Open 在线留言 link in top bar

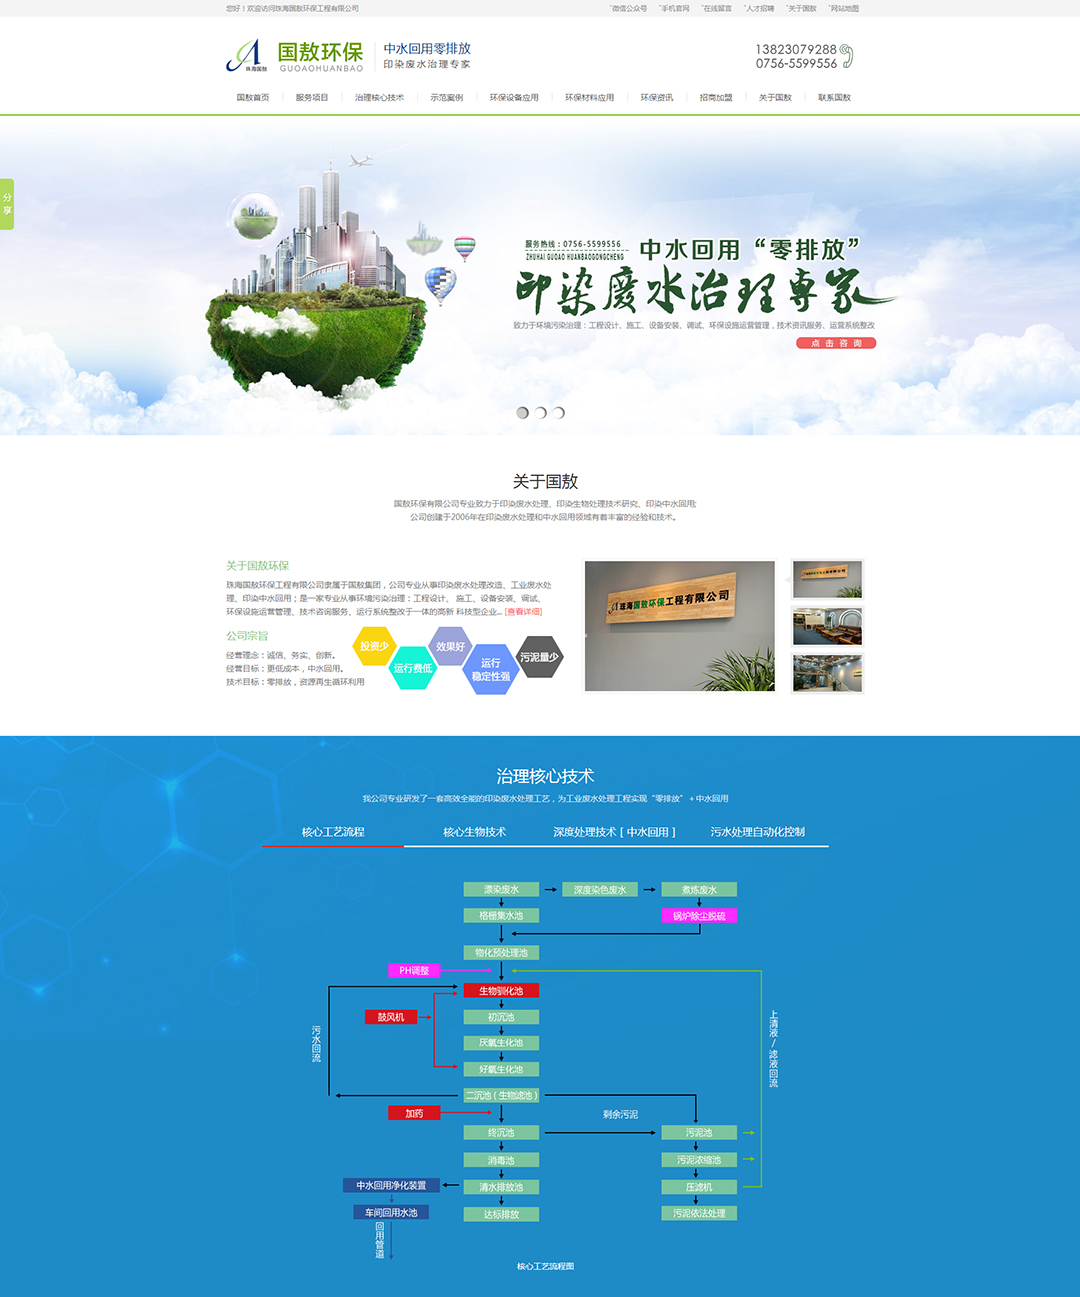(716, 9)
